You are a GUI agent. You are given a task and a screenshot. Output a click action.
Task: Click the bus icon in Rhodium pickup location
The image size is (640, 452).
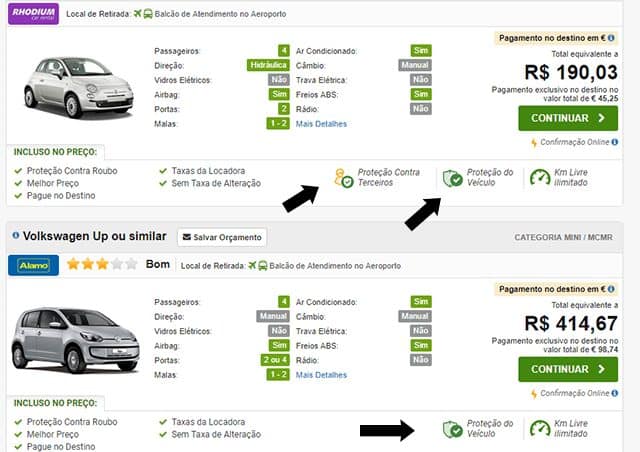pos(148,14)
